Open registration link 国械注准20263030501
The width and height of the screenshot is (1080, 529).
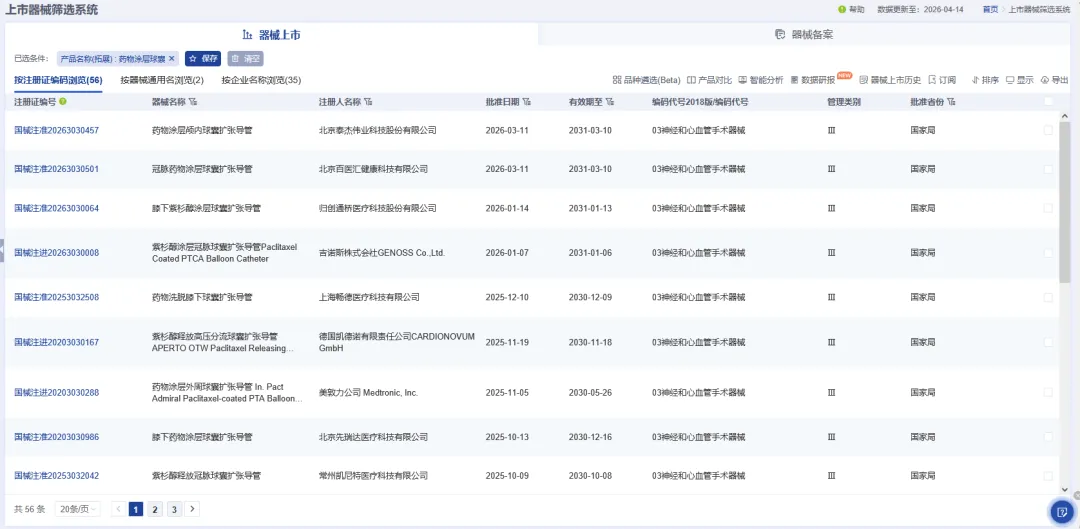pos(56,169)
